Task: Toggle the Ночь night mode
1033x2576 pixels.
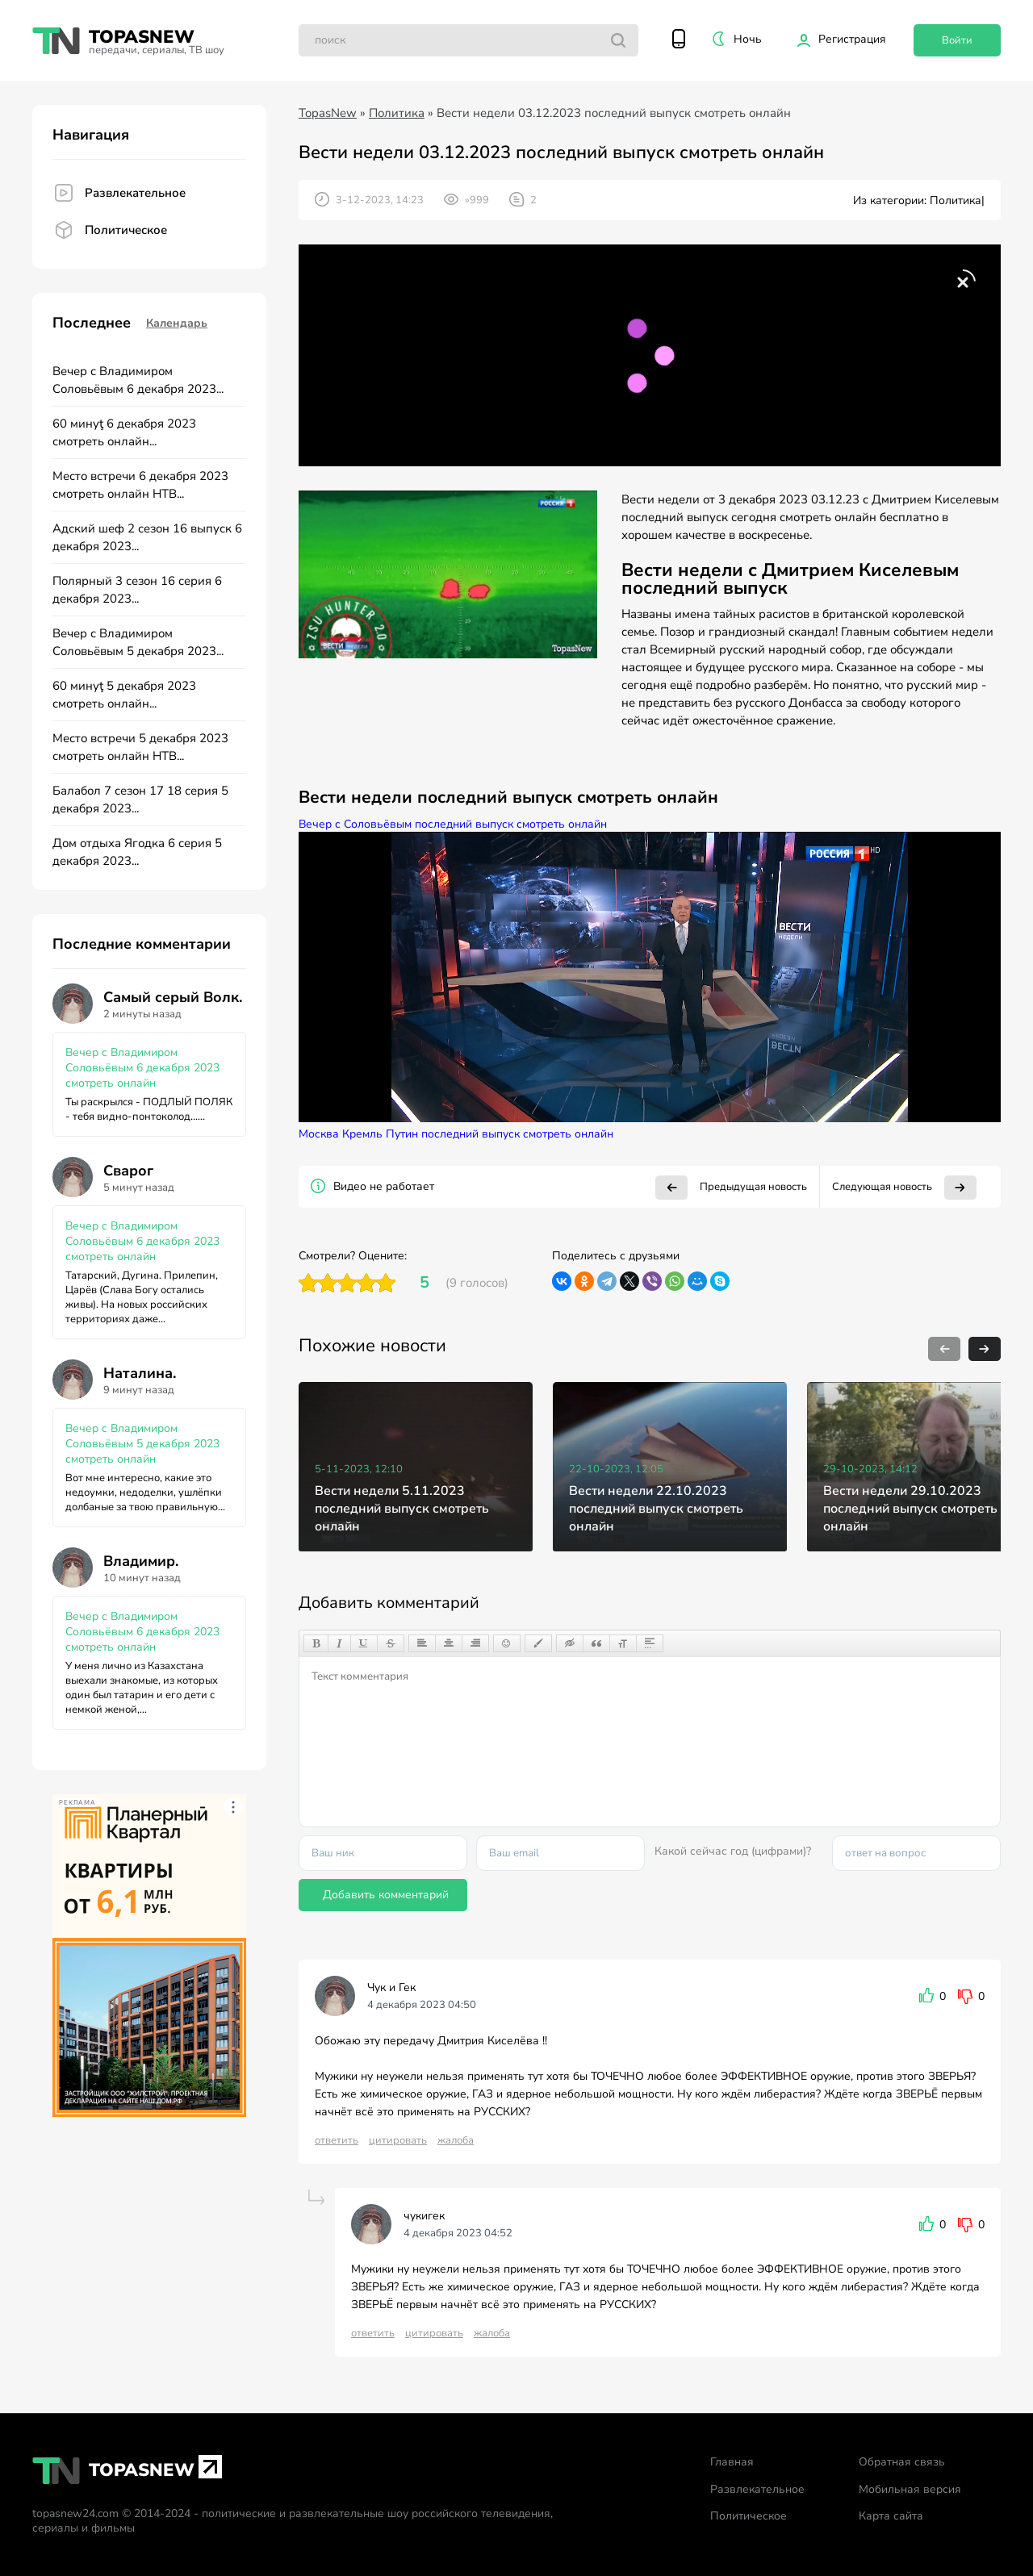Action: [736, 39]
